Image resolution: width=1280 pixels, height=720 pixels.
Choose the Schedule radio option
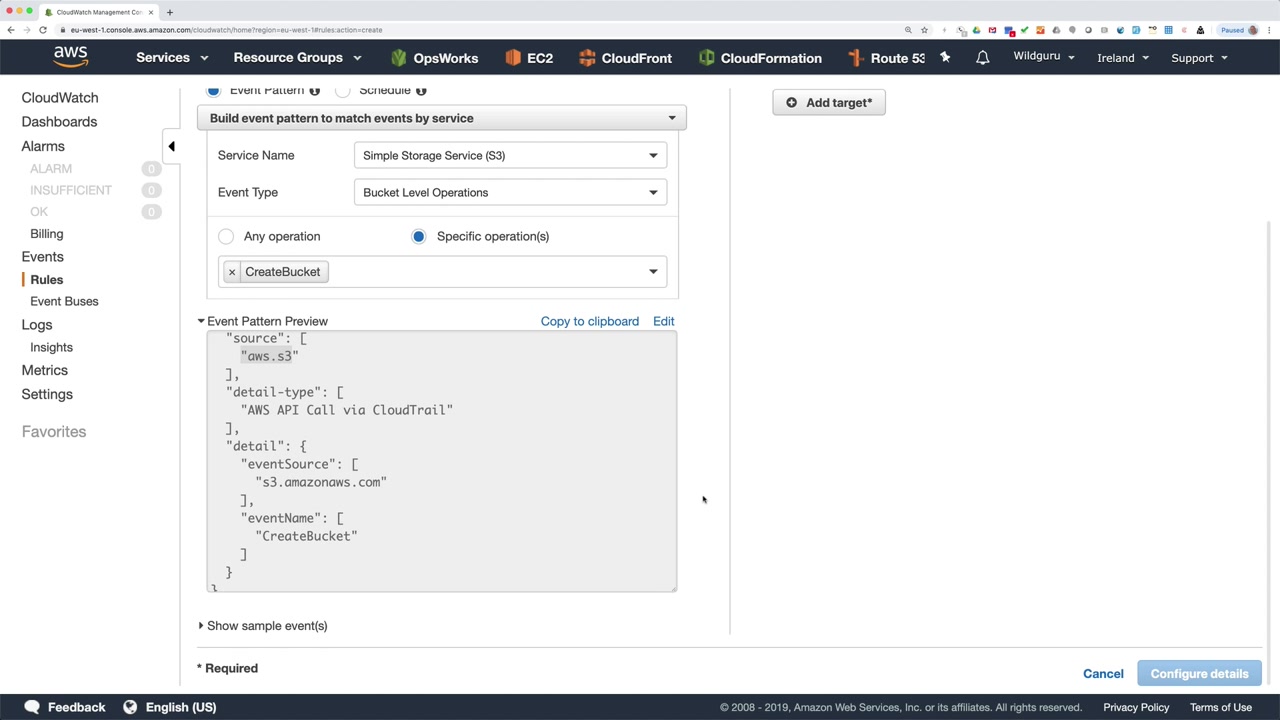point(343,91)
